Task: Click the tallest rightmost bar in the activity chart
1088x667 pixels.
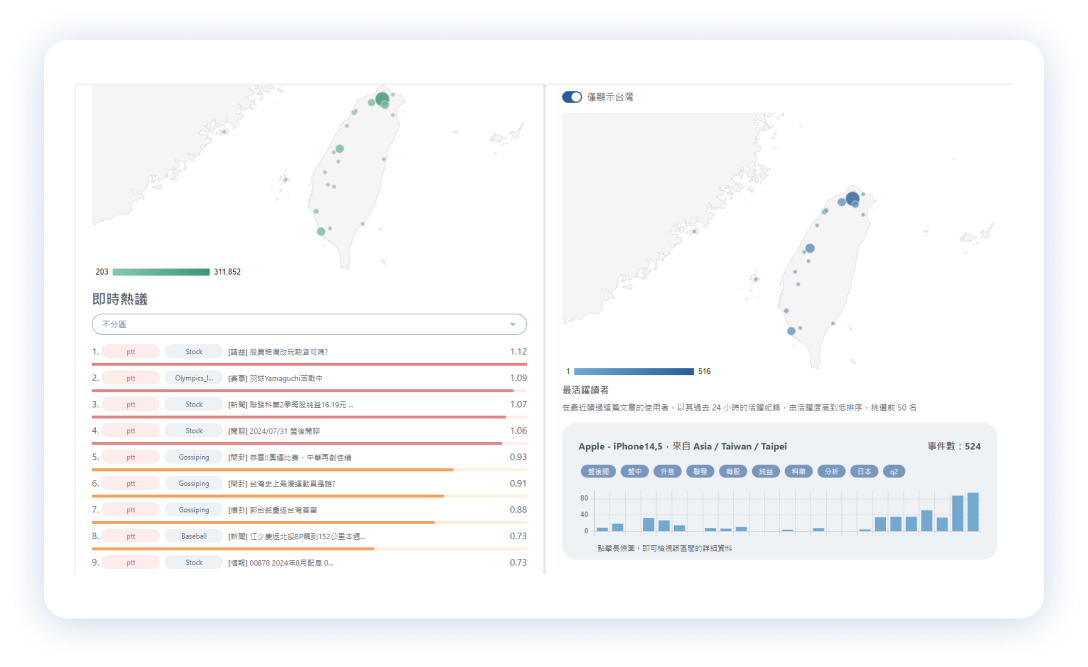Action: (x=973, y=512)
